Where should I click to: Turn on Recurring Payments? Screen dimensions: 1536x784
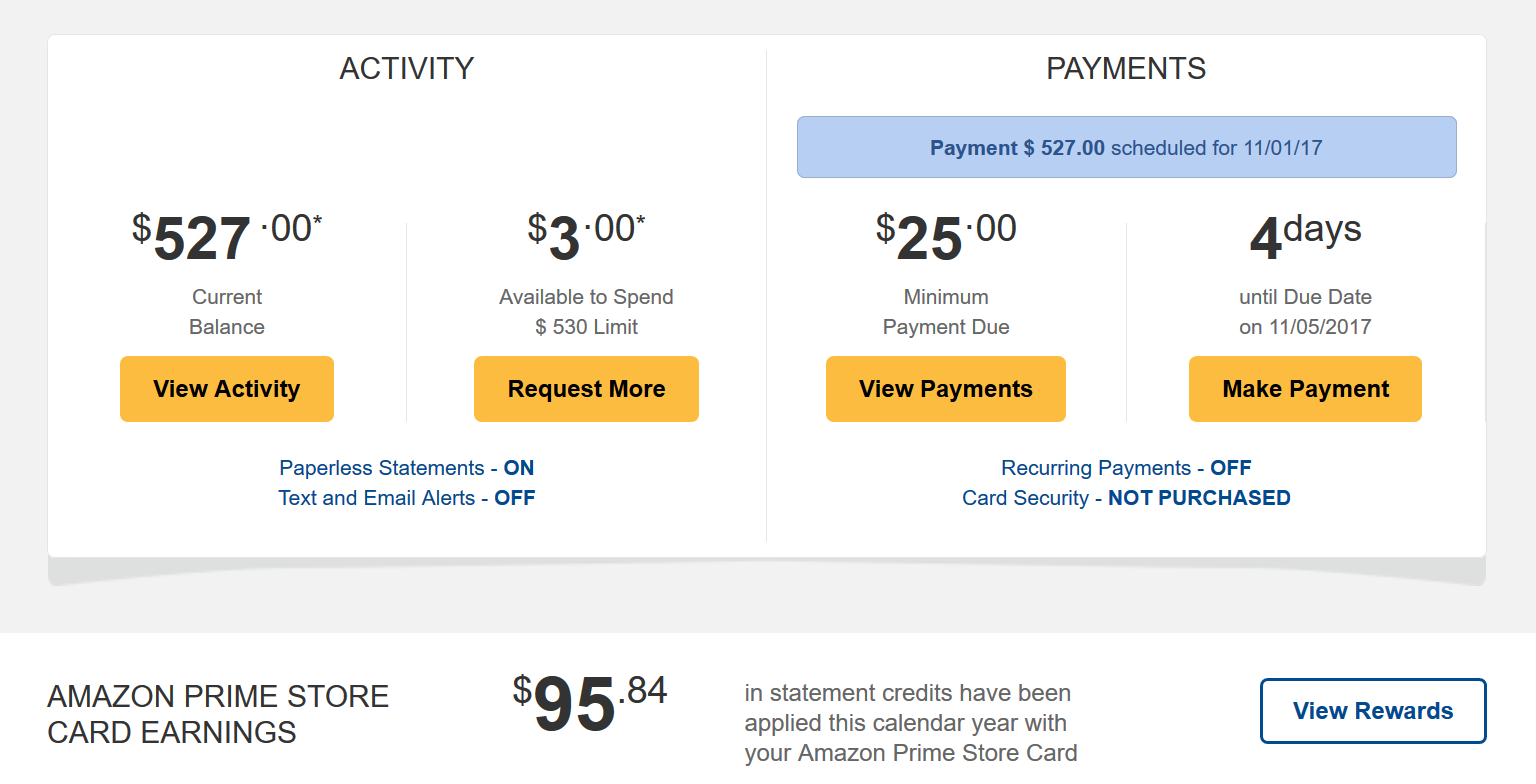[1126, 467]
